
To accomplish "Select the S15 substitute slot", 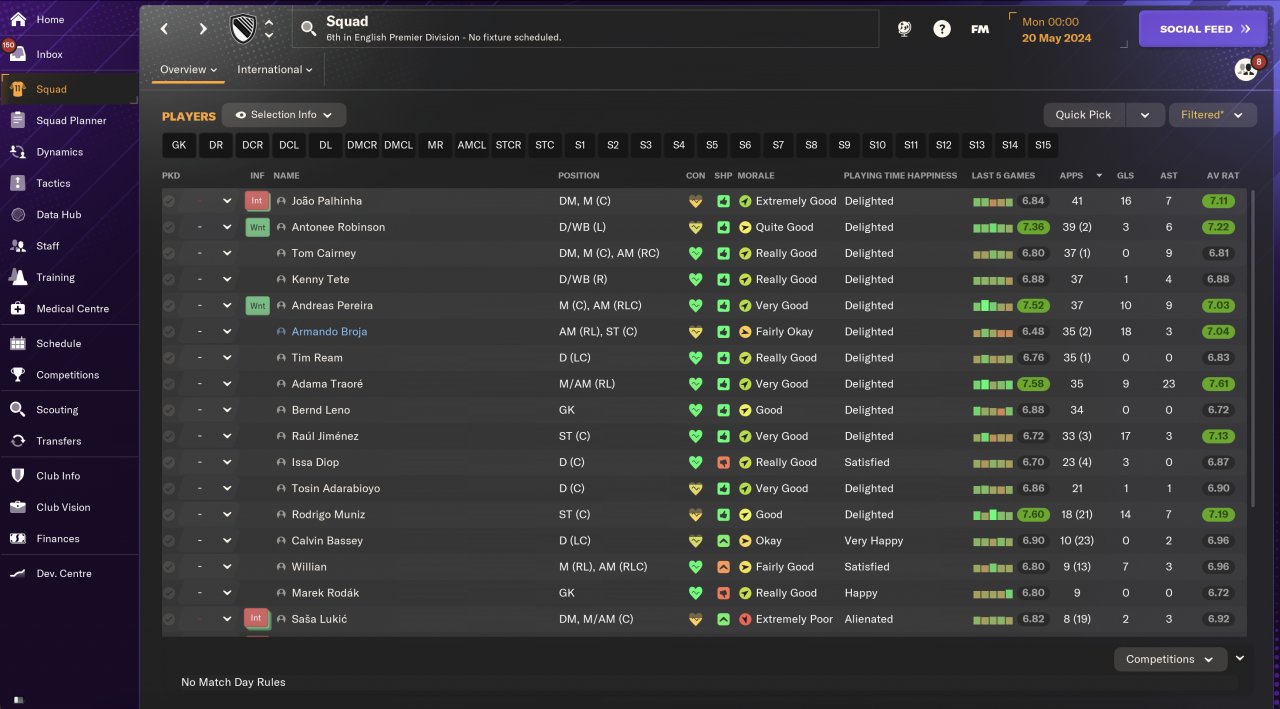I will click(1043, 145).
